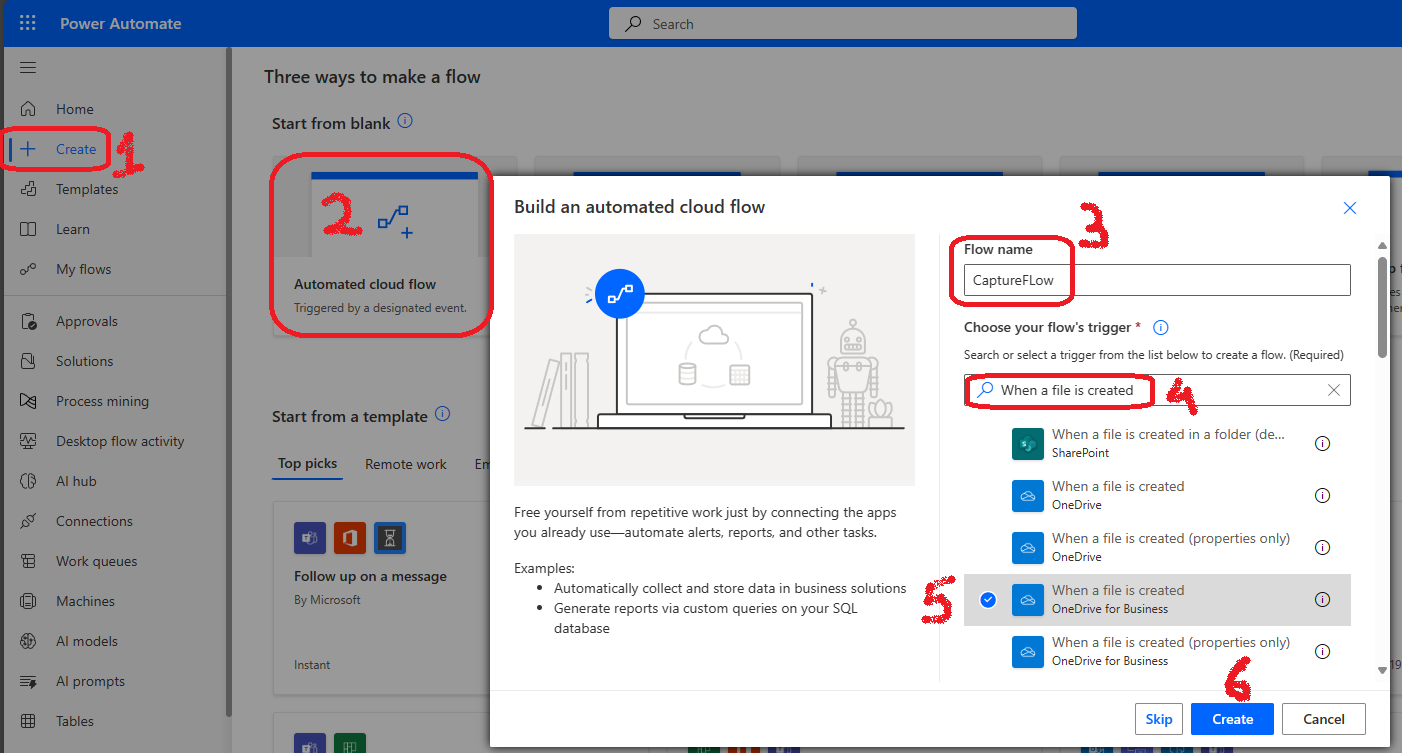Viewport: 1402px width, 753px height.
Task: Click the Templates icon in sidebar
Action: point(28,189)
